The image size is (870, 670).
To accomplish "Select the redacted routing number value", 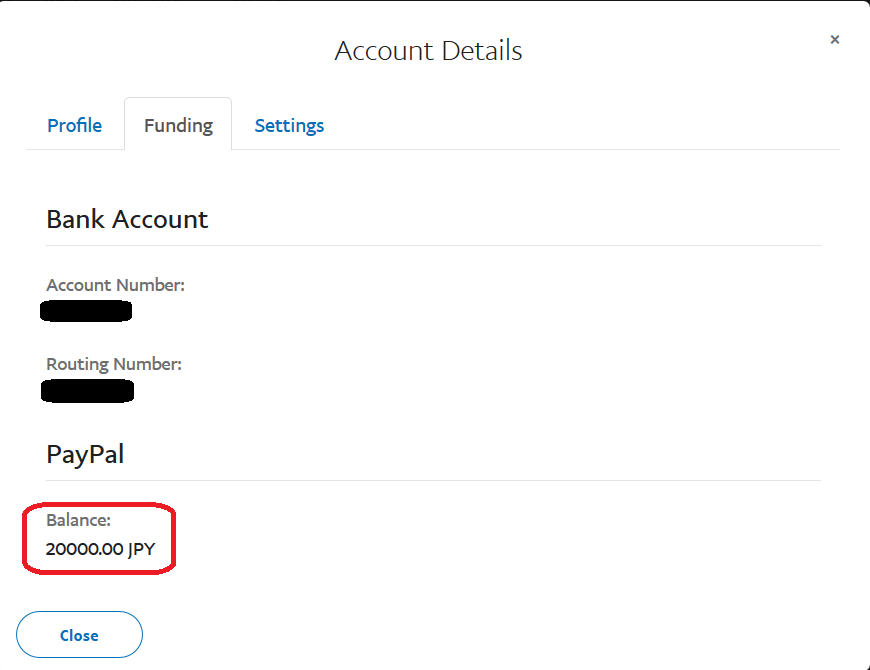I will [87, 390].
